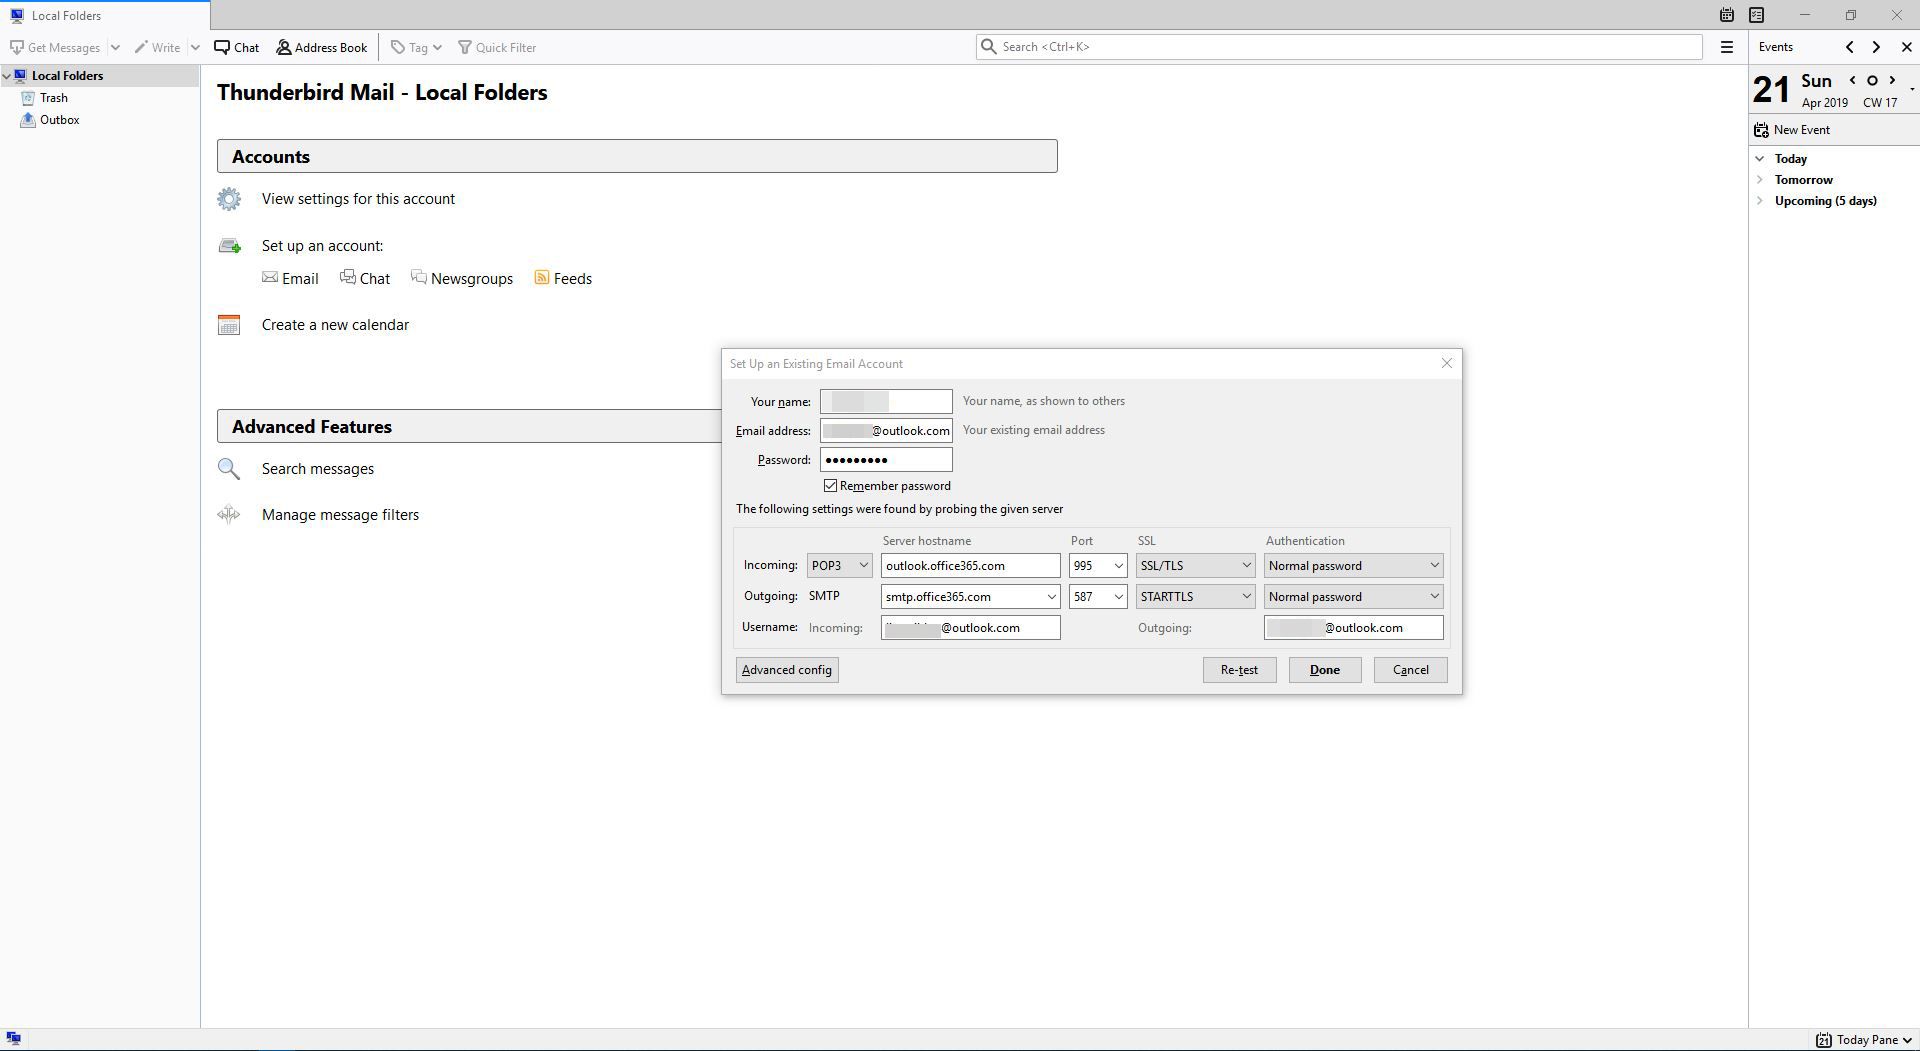Open the Calendar tab icon in title bar
This screenshot has width=1920, height=1051.
1726,15
